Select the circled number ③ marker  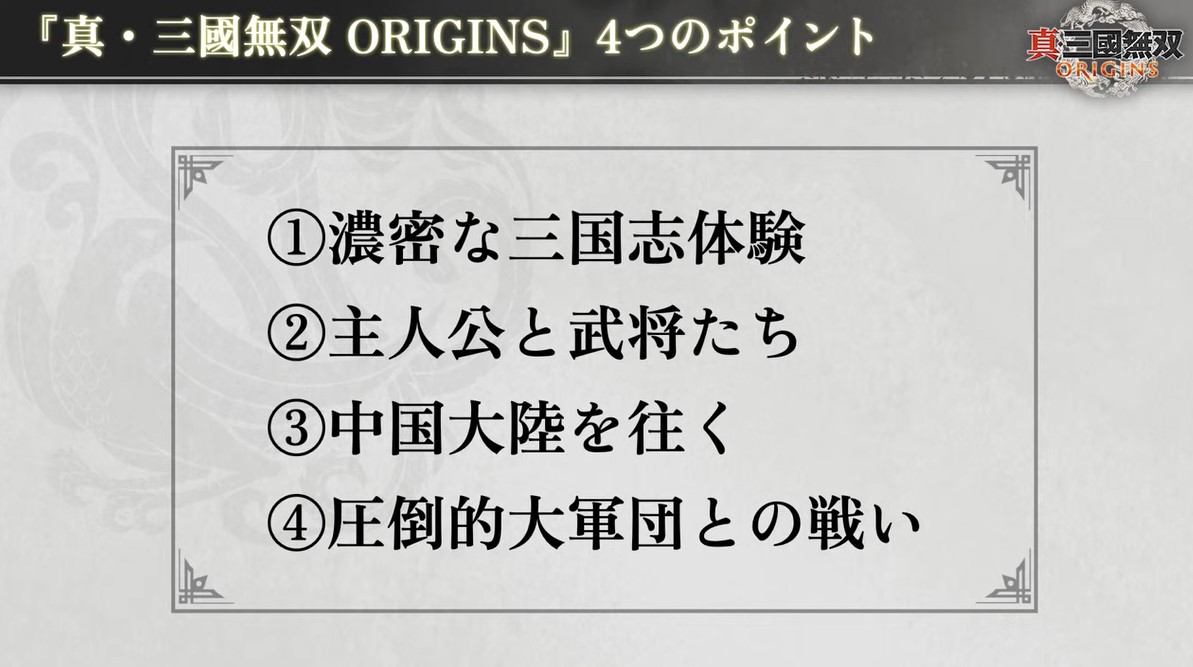click(x=294, y=432)
